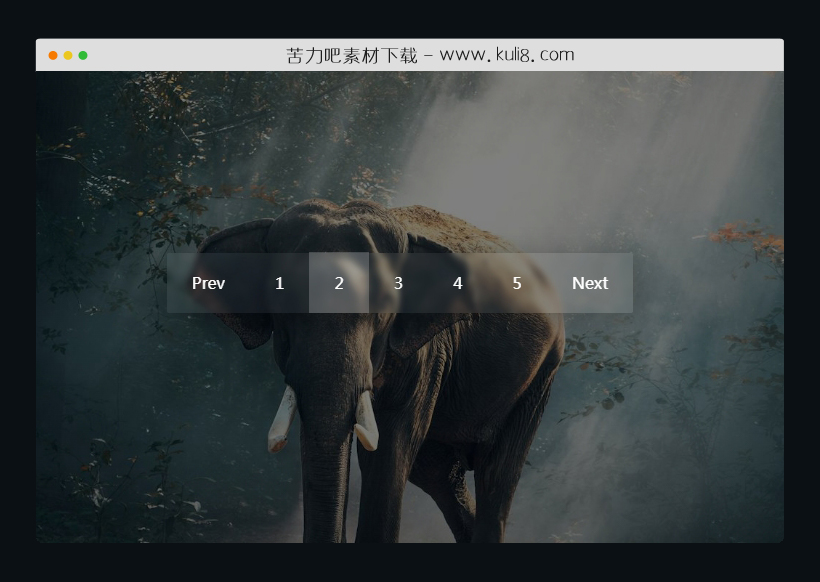Click the orange dot in title bar
The height and width of the screenshot is (582, 820).
[x=53, y=55]
